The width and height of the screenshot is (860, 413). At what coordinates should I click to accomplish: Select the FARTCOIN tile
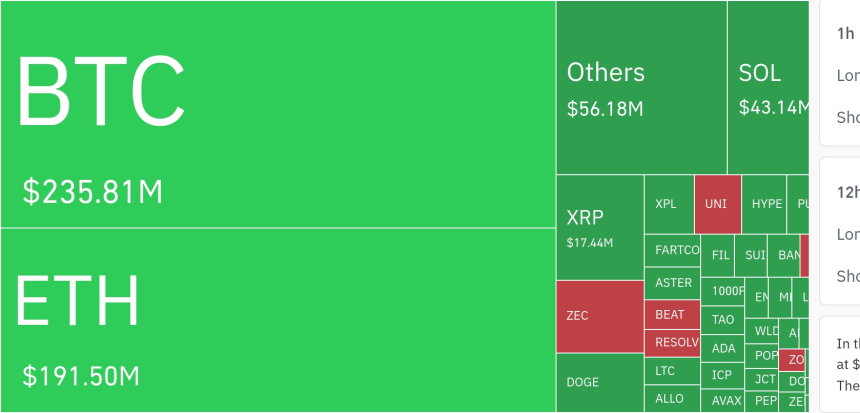[x=672, y=251]
